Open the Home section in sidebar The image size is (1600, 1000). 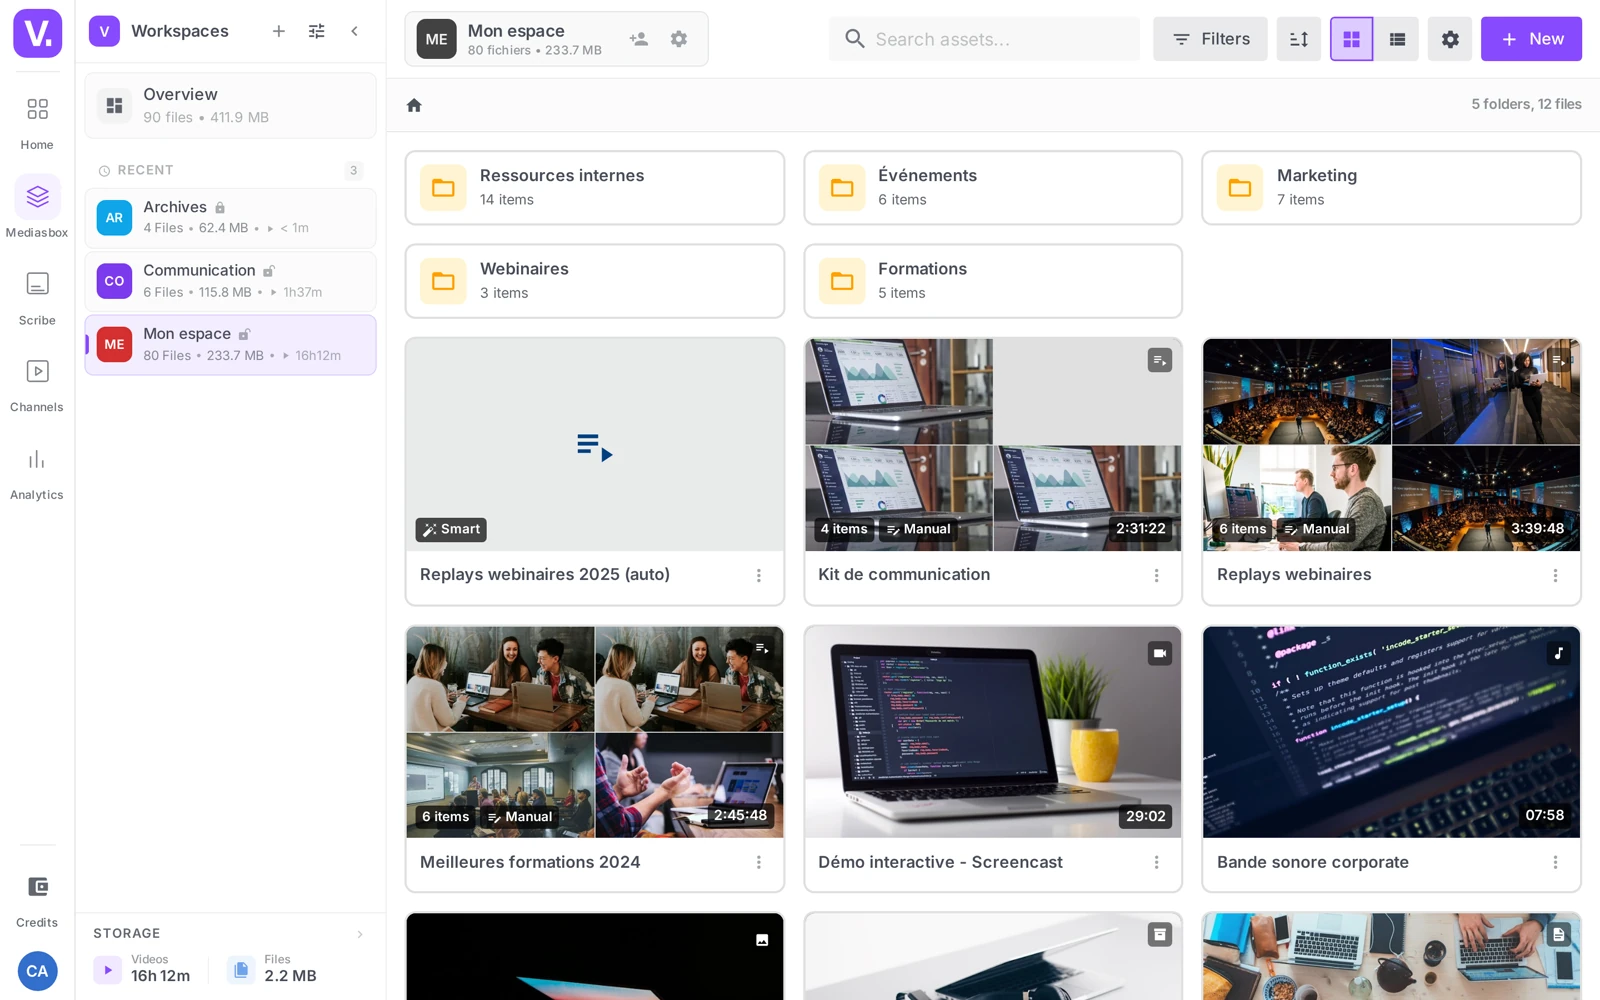[37, 122]
